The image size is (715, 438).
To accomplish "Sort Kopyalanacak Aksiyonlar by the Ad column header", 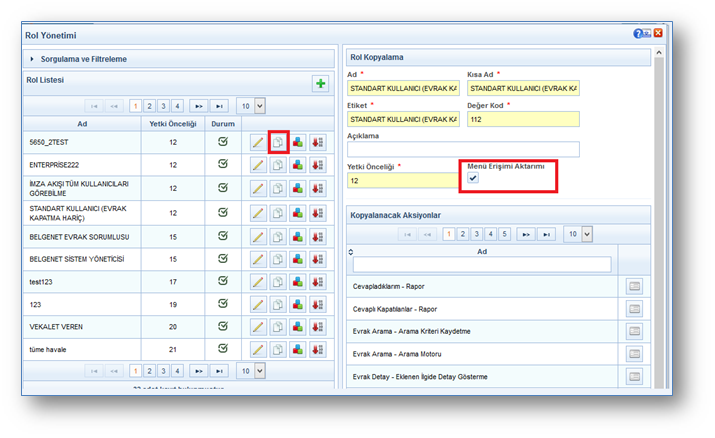I will click(484, 252).
